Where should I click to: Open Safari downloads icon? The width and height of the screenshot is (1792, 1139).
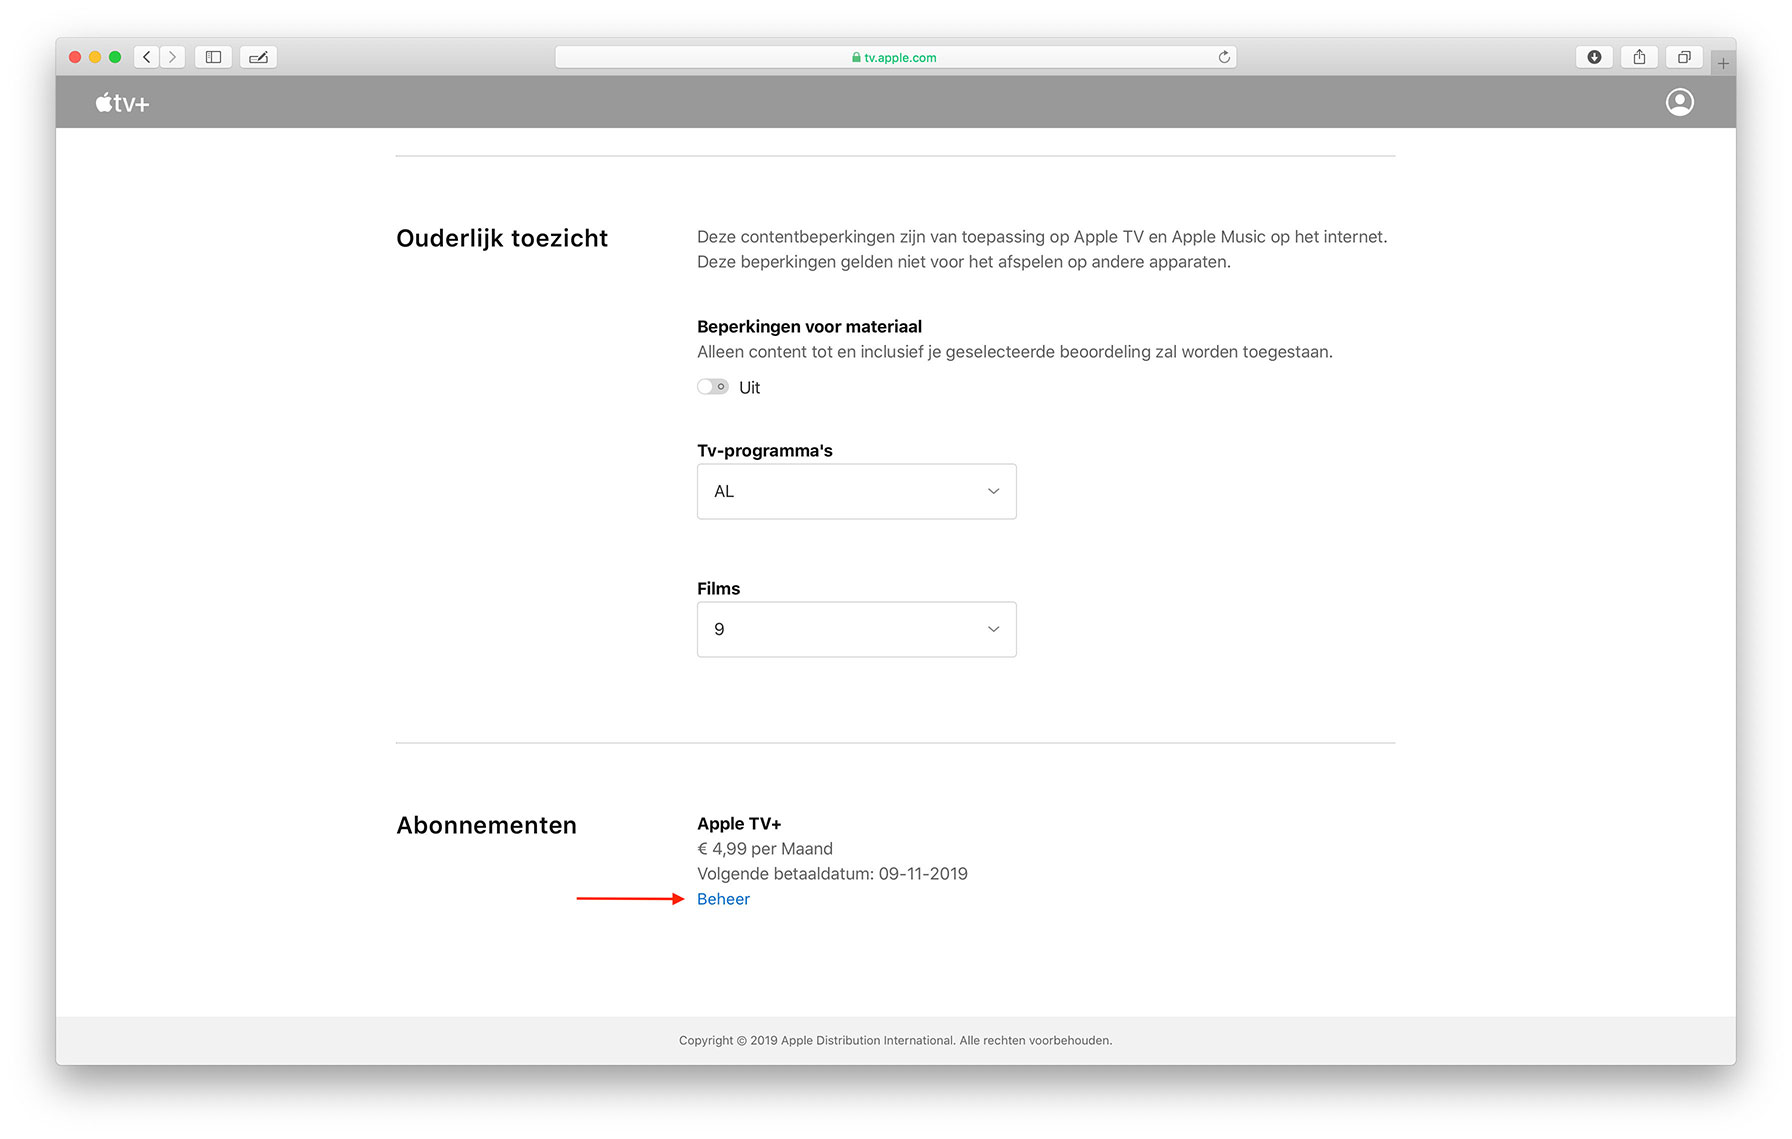tap(1594, 57)
